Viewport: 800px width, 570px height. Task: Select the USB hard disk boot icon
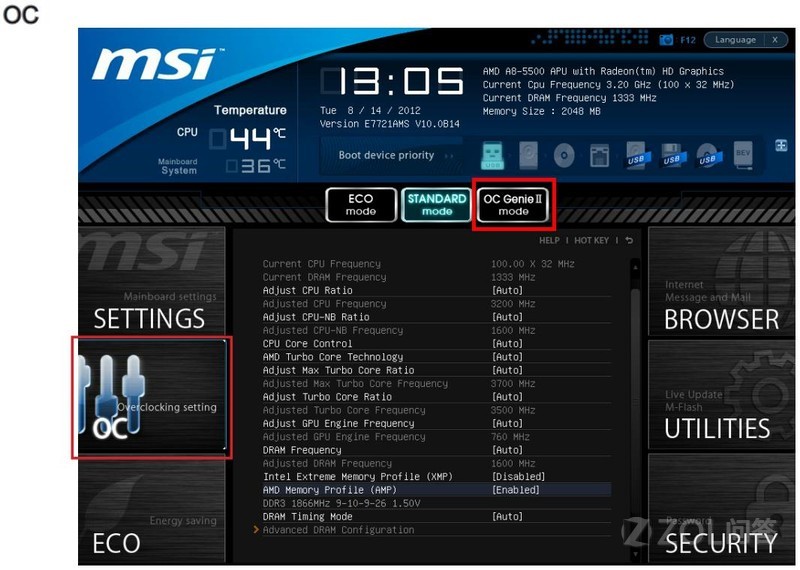point(636,155)
